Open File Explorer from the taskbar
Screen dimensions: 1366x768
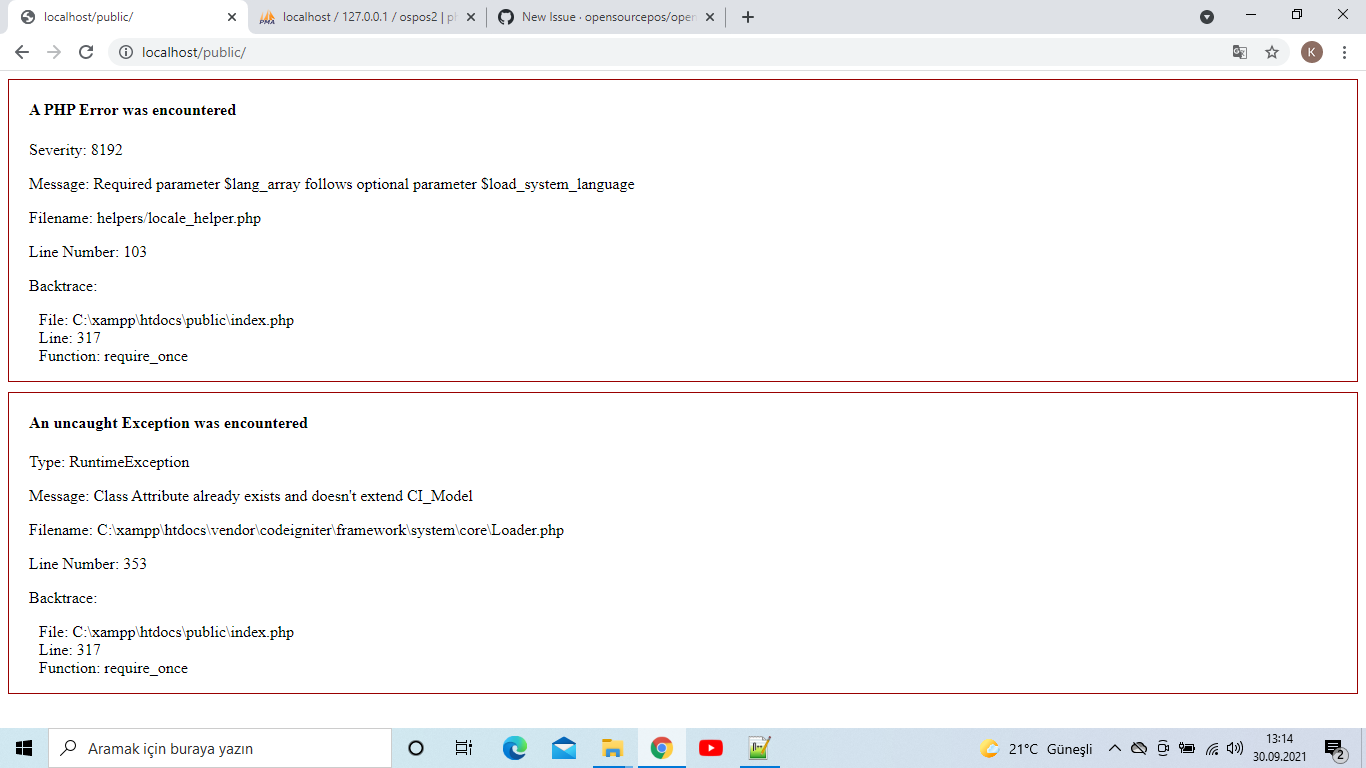[612, 747]
